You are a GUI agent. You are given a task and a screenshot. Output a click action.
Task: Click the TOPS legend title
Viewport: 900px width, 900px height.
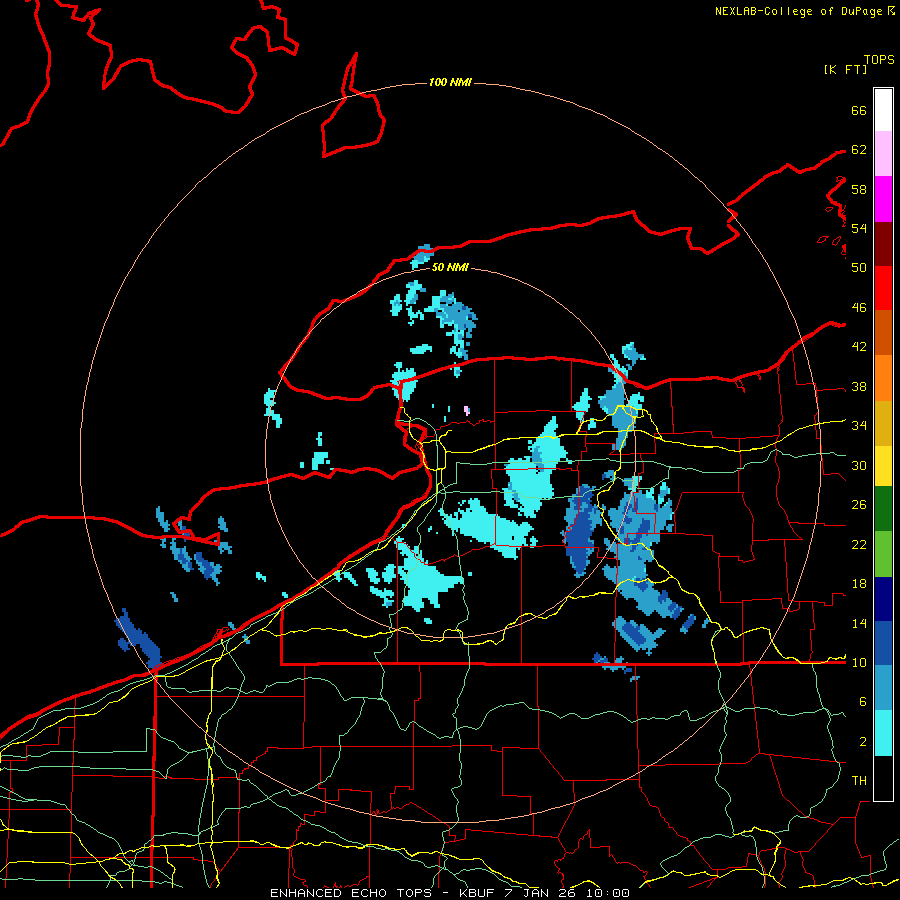pos(879,60)
